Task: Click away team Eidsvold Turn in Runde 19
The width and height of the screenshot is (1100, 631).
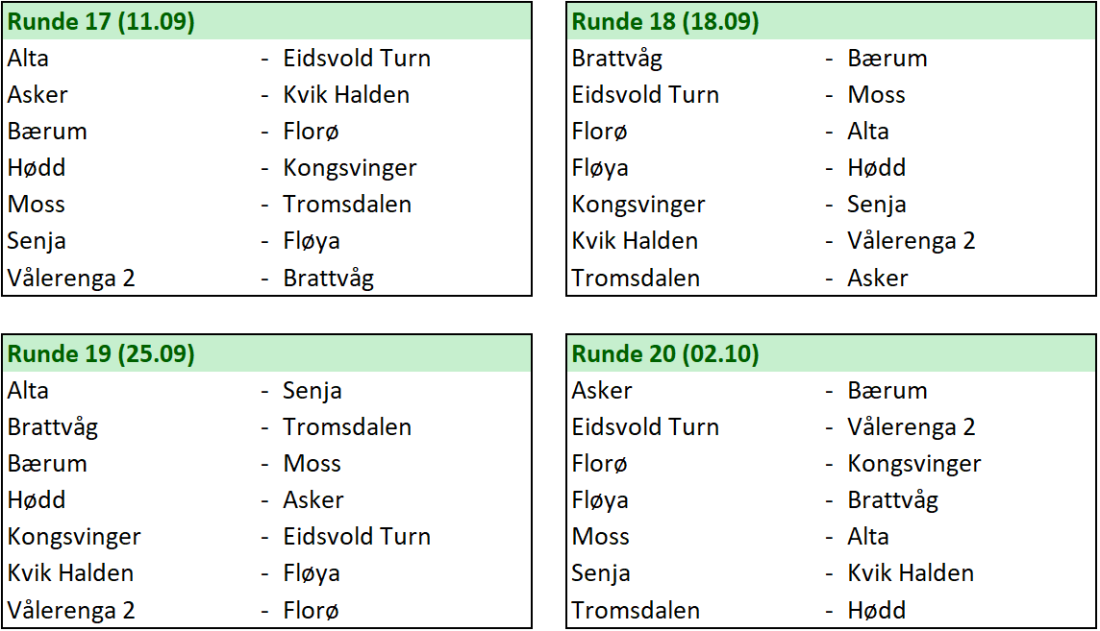Action: (x=357, y=536)
